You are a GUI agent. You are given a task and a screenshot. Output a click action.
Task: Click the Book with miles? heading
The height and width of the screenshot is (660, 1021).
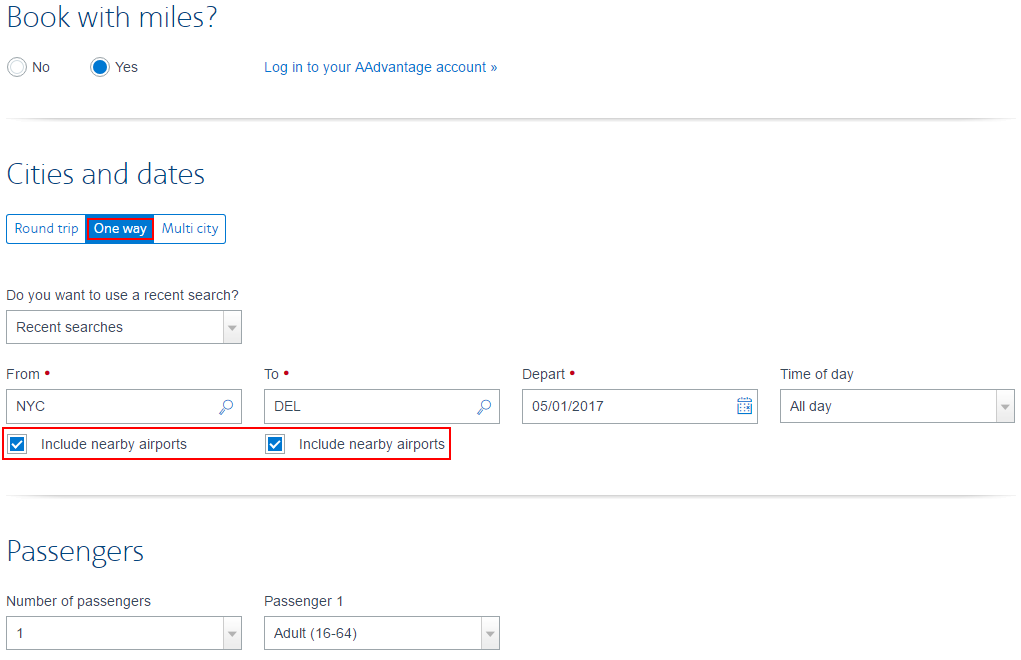(112, 17)
